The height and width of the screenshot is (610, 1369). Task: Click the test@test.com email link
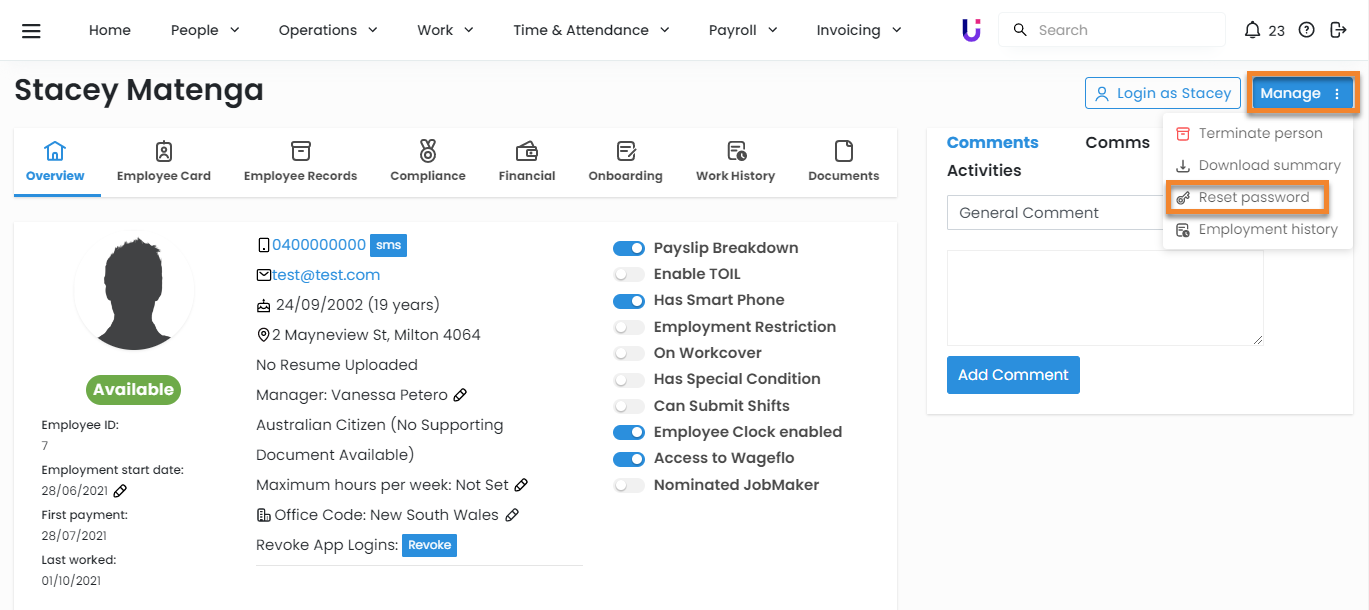(x=326, y=275)
